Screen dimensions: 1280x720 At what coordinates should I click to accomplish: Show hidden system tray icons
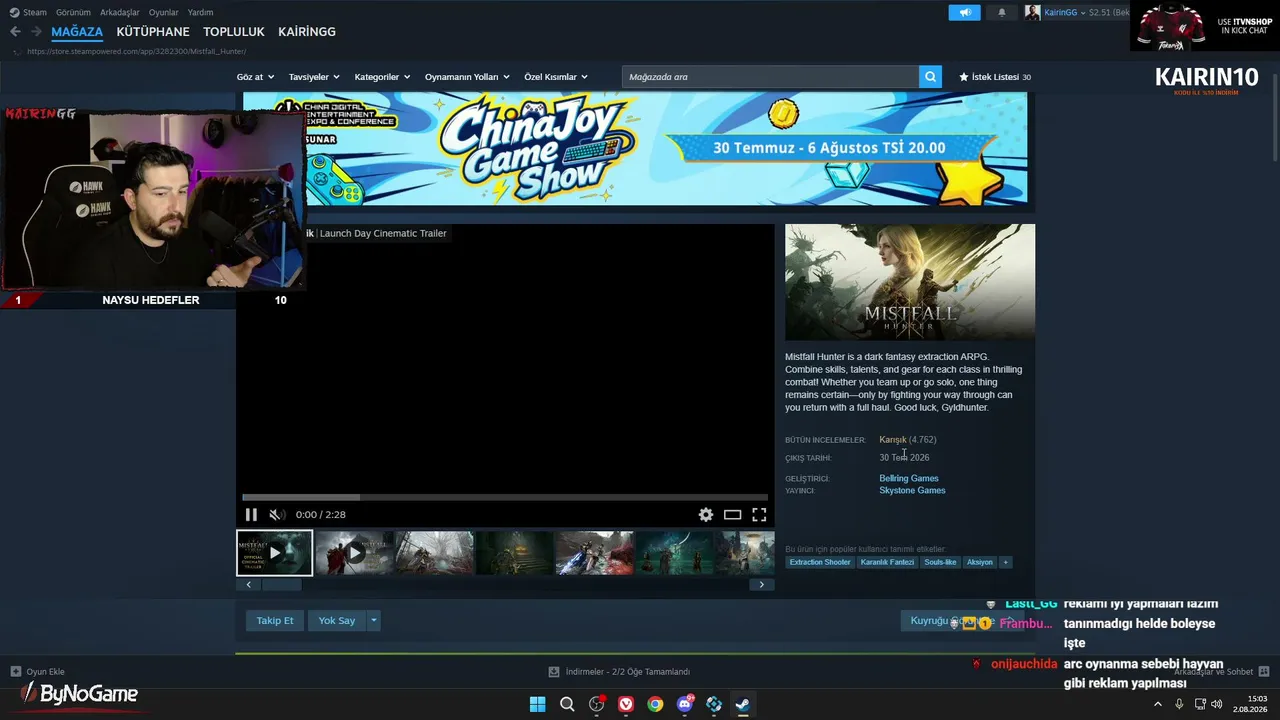(x=1158, y=704)
